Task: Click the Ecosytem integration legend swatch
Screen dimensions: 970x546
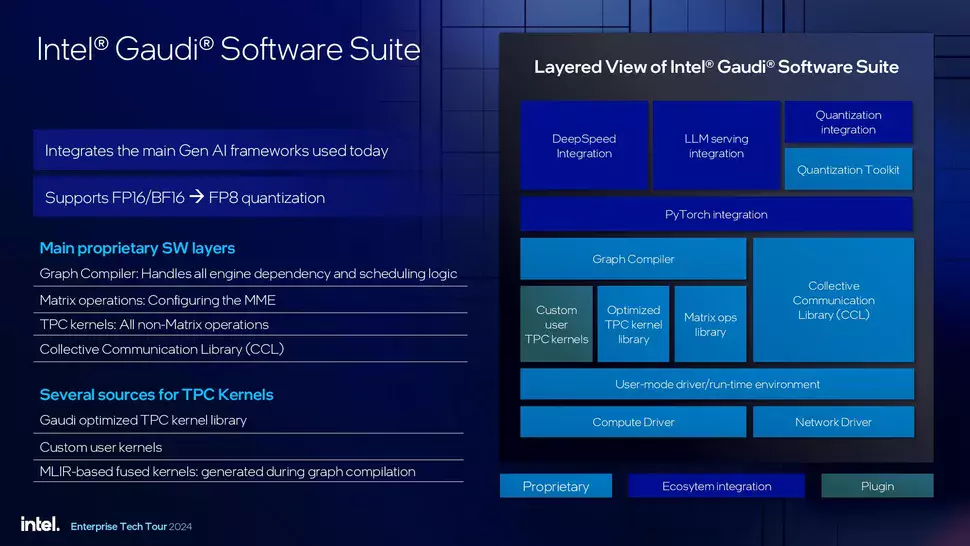Action: click(x=716, y=486)
